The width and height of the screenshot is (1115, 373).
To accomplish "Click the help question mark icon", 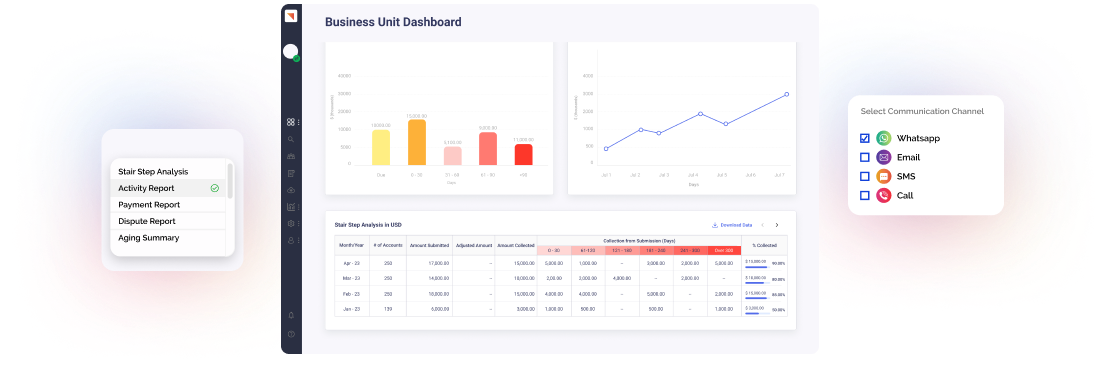I will click(291, 334).
